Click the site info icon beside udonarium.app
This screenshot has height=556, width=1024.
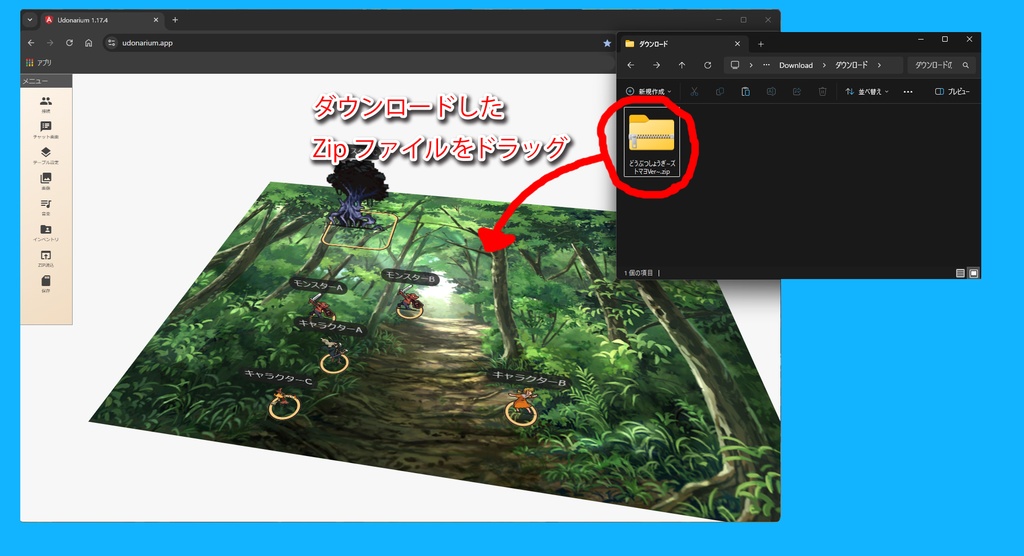[x=112, y=42]
